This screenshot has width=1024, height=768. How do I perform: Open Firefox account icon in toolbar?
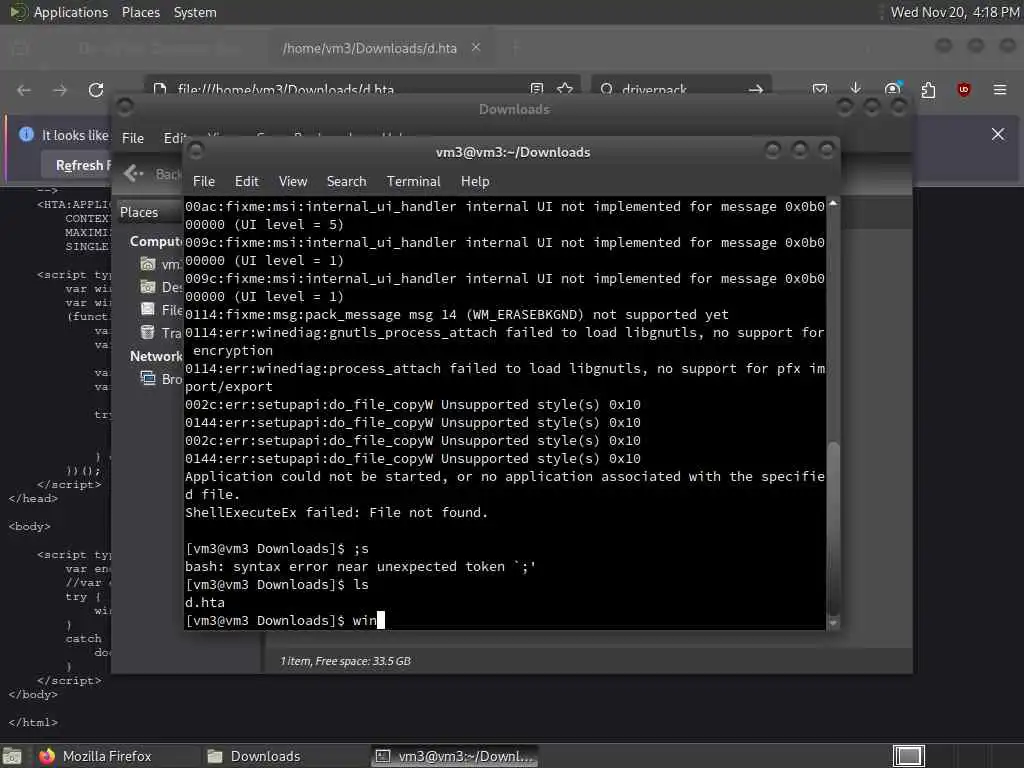[892, 89]
